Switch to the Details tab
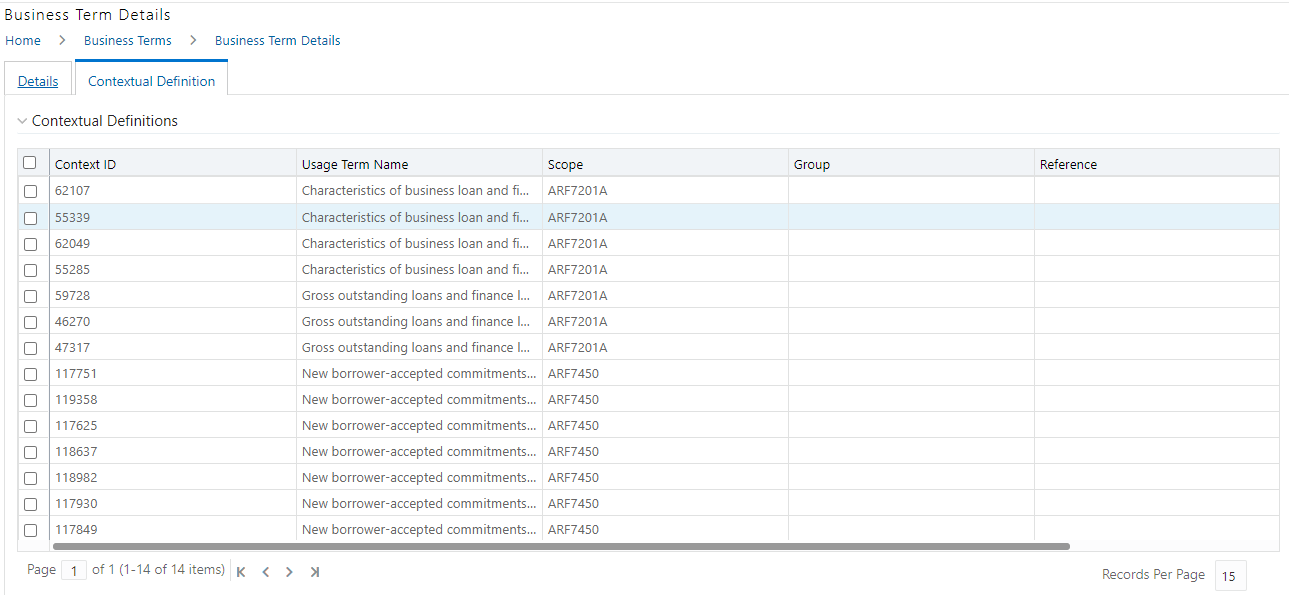The width and height of the screenshot is (1289, 595). pyautogui.click(x=37, y=80)
